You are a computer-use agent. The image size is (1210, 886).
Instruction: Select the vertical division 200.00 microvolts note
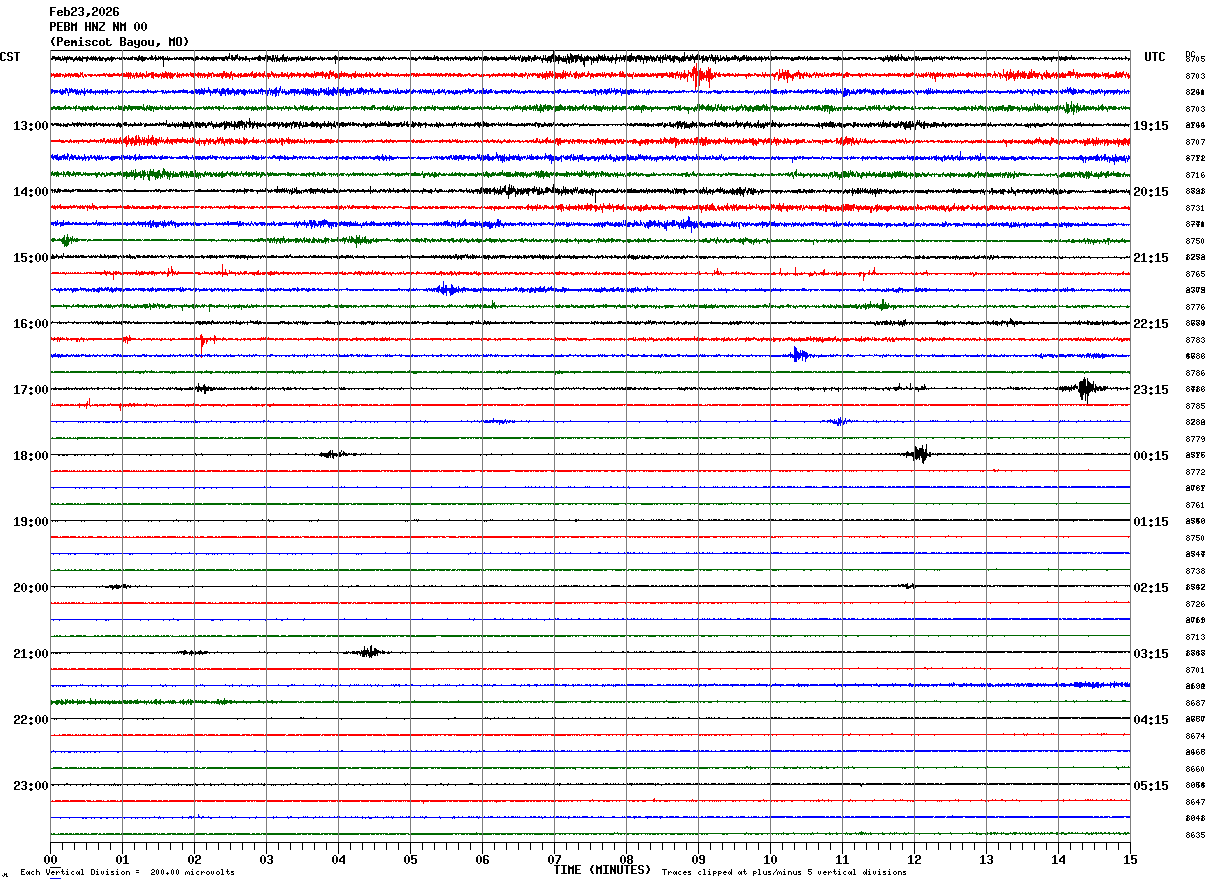click(128, 873)
